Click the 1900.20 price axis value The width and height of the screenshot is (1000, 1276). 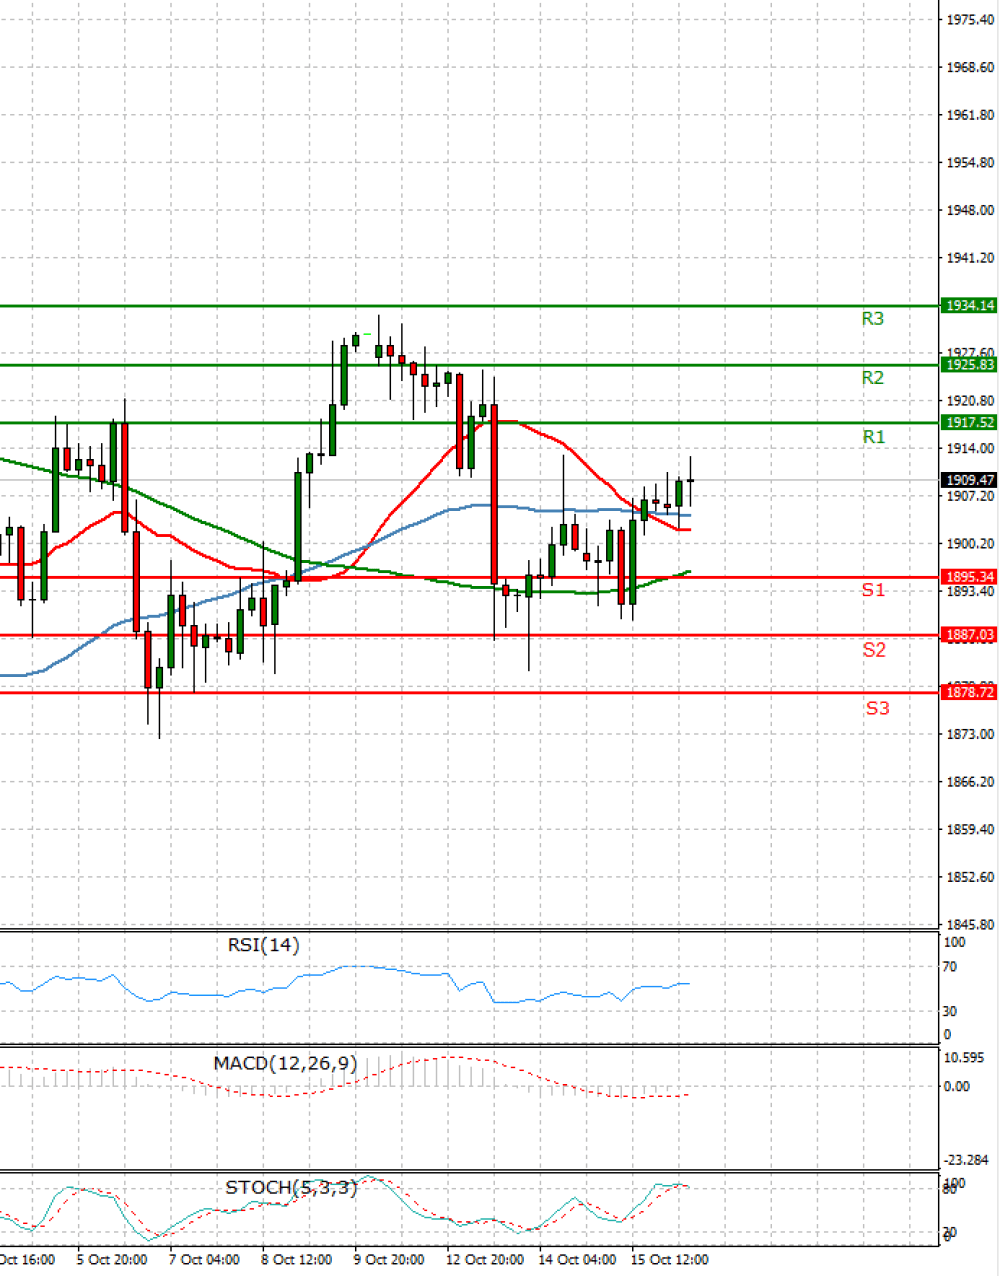click(970, 544)
